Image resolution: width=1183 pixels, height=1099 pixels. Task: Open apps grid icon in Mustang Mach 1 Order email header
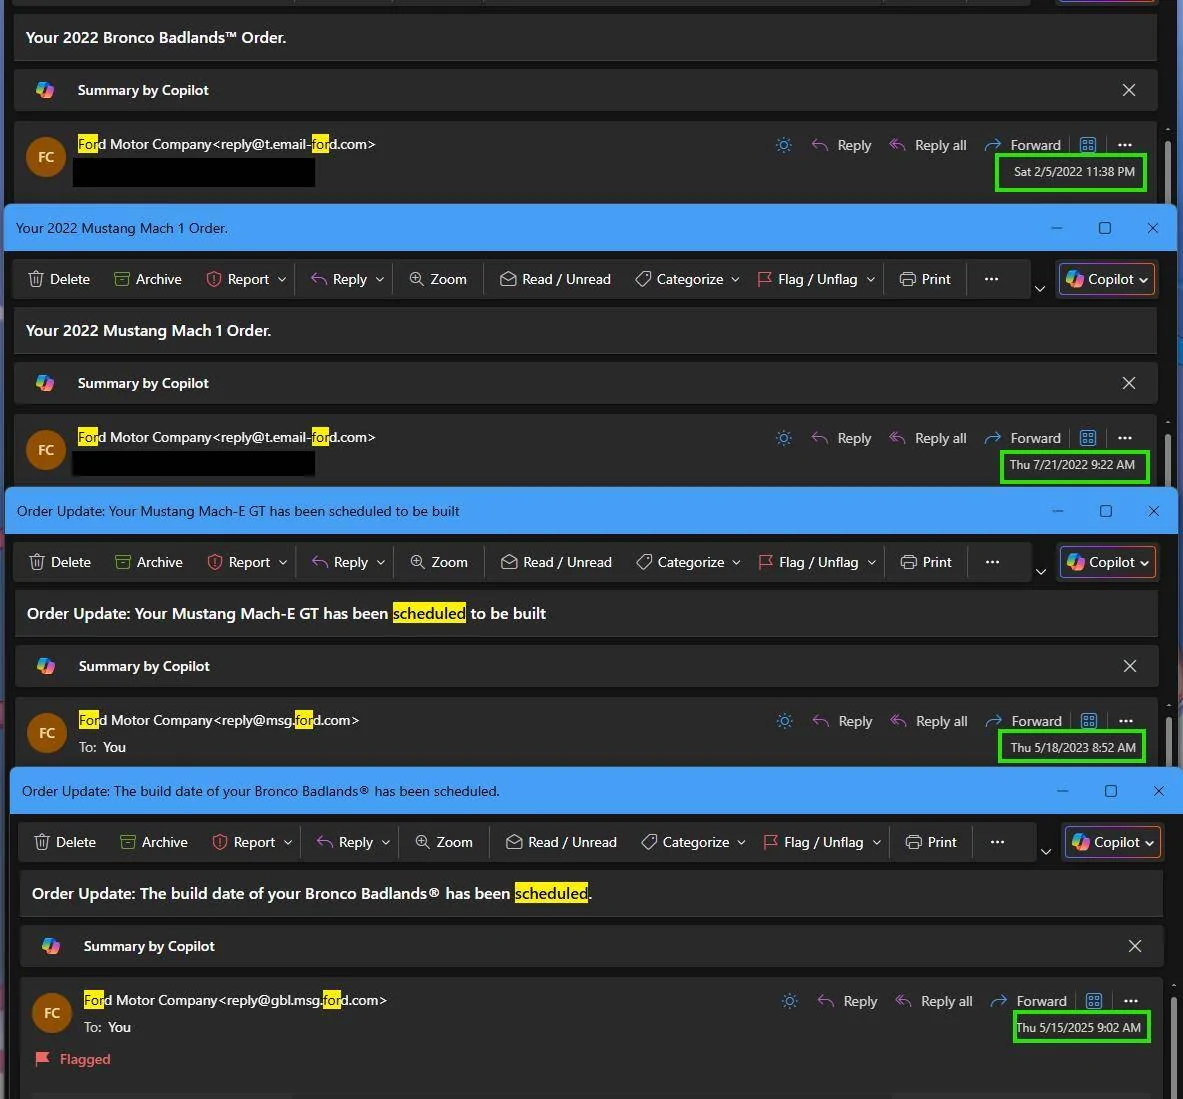click(1088, 438)
